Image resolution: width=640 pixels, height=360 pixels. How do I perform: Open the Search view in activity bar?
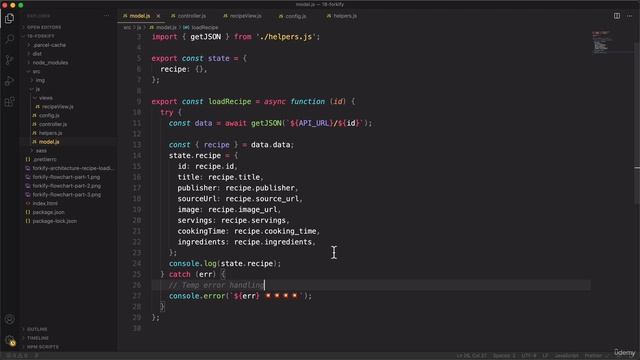click(x=9, y=39)
